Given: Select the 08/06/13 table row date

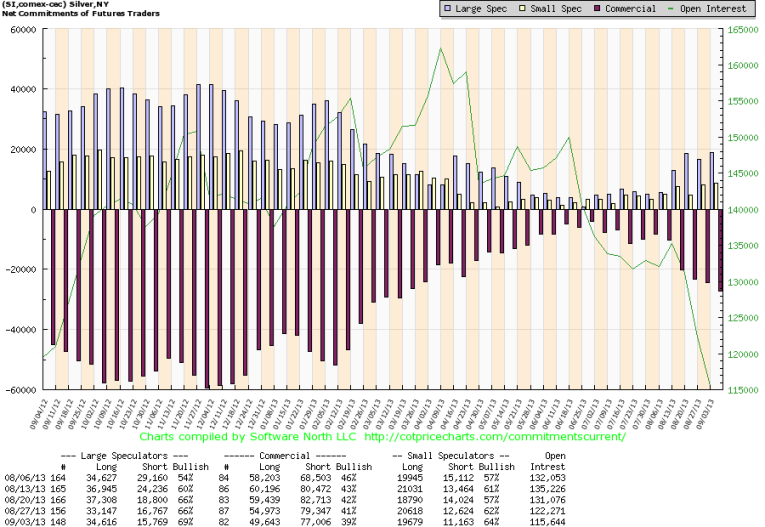Looking at the screenshot, I should (23, 478).
